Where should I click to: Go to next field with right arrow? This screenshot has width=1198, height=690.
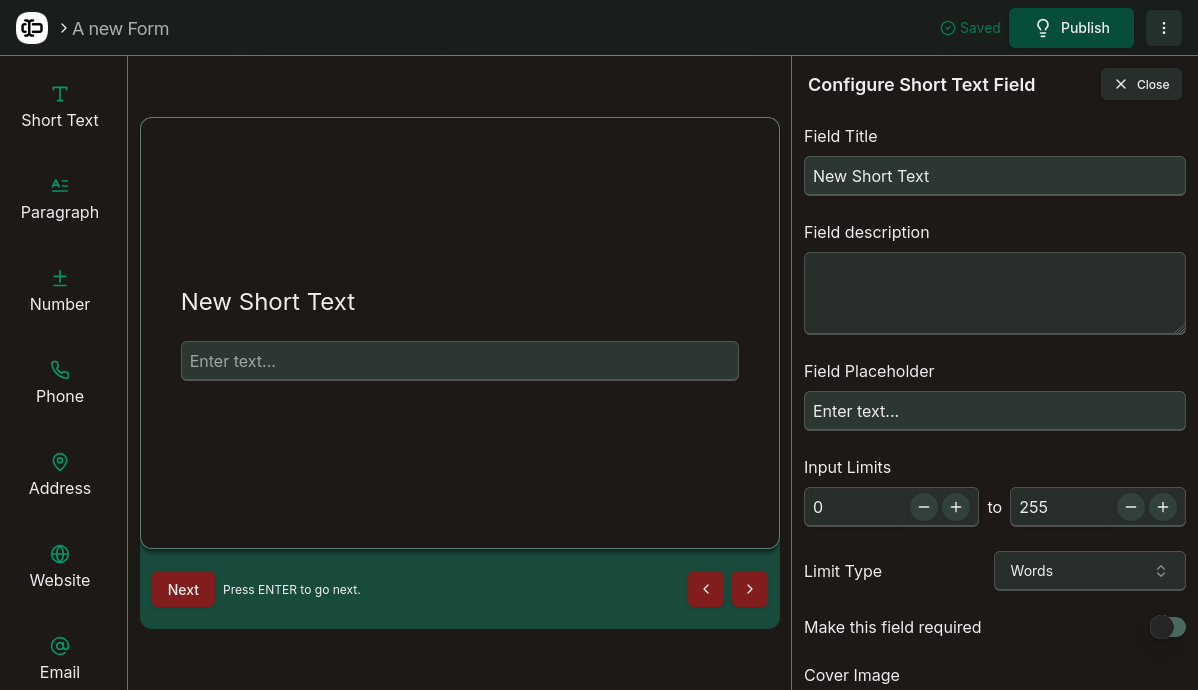(x=750, y=589)
